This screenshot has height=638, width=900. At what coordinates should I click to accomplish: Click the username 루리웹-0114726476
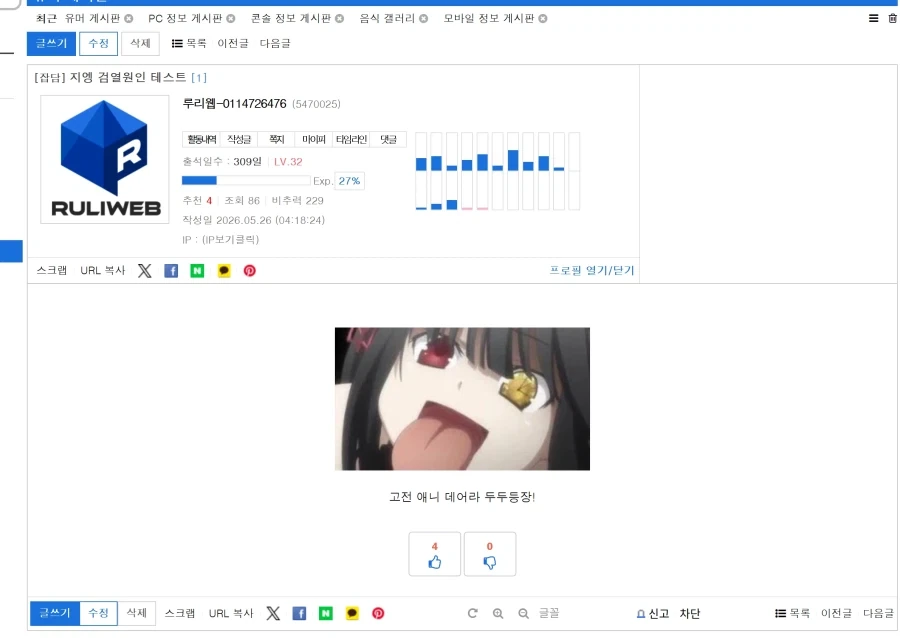(x=234, y=104)
